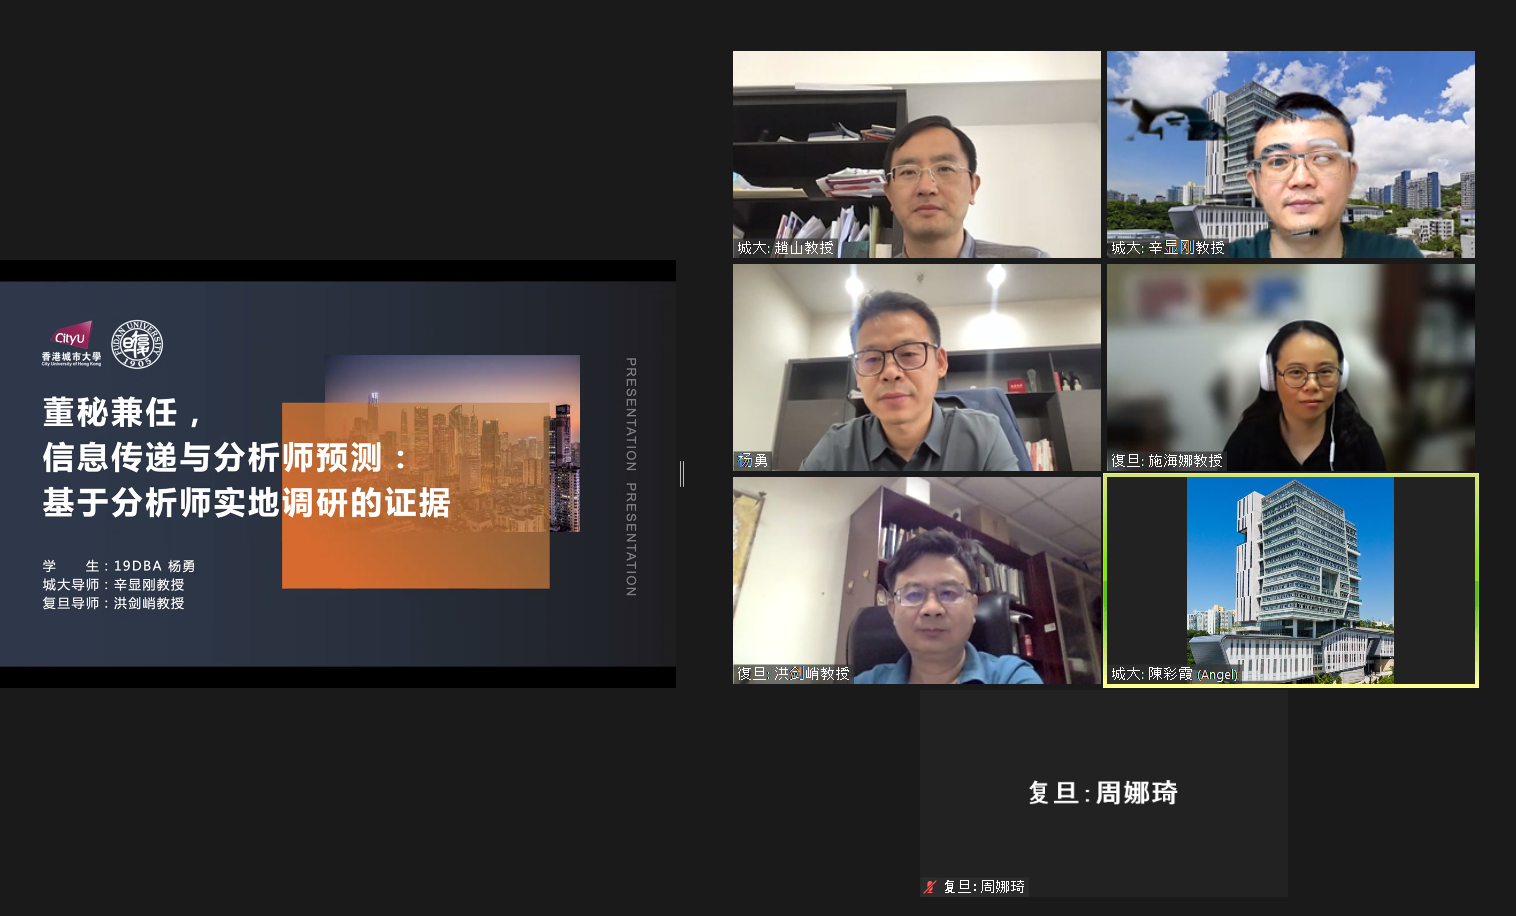Click name label 城大: 趙山教授
Screen dimensions: 1516x916
coord(785,248)
